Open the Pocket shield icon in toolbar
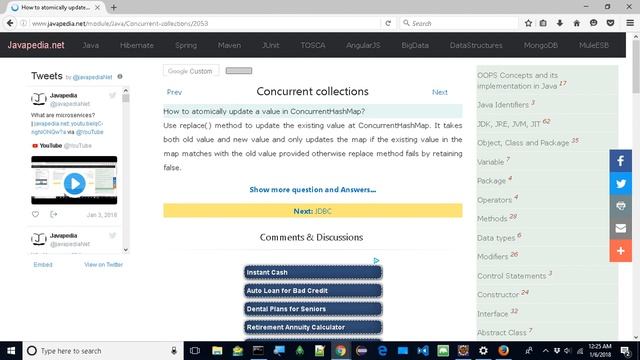Screen dimensions: 640x360 click(x=610, y=23)
